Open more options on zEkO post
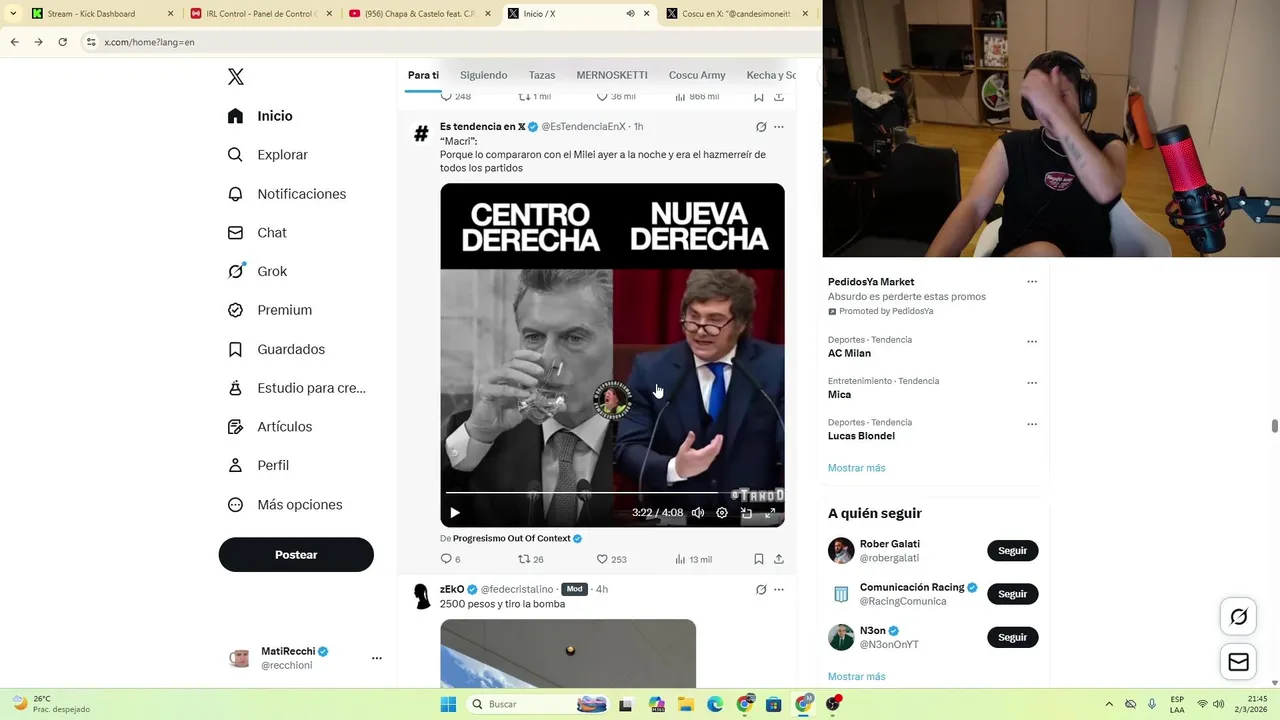This screenshot has height=720, width=1280. click(779, 589)
